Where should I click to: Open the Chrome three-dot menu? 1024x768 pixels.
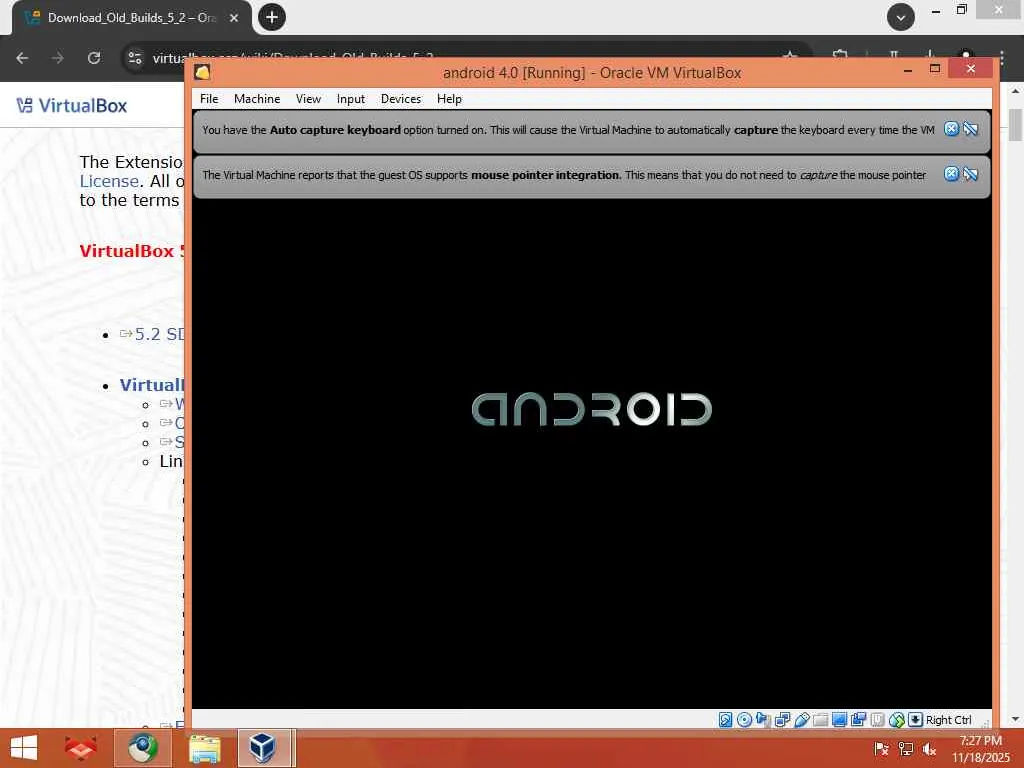click(1002, 58)
